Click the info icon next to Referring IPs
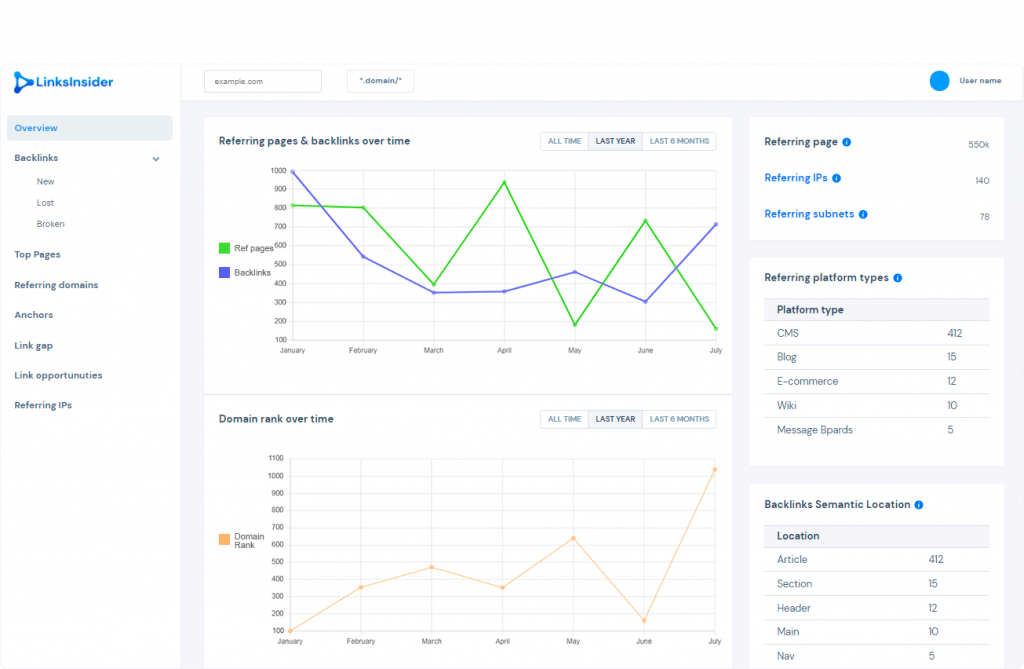The width and height of the screenshot is (1024, 669). point(837,178)
